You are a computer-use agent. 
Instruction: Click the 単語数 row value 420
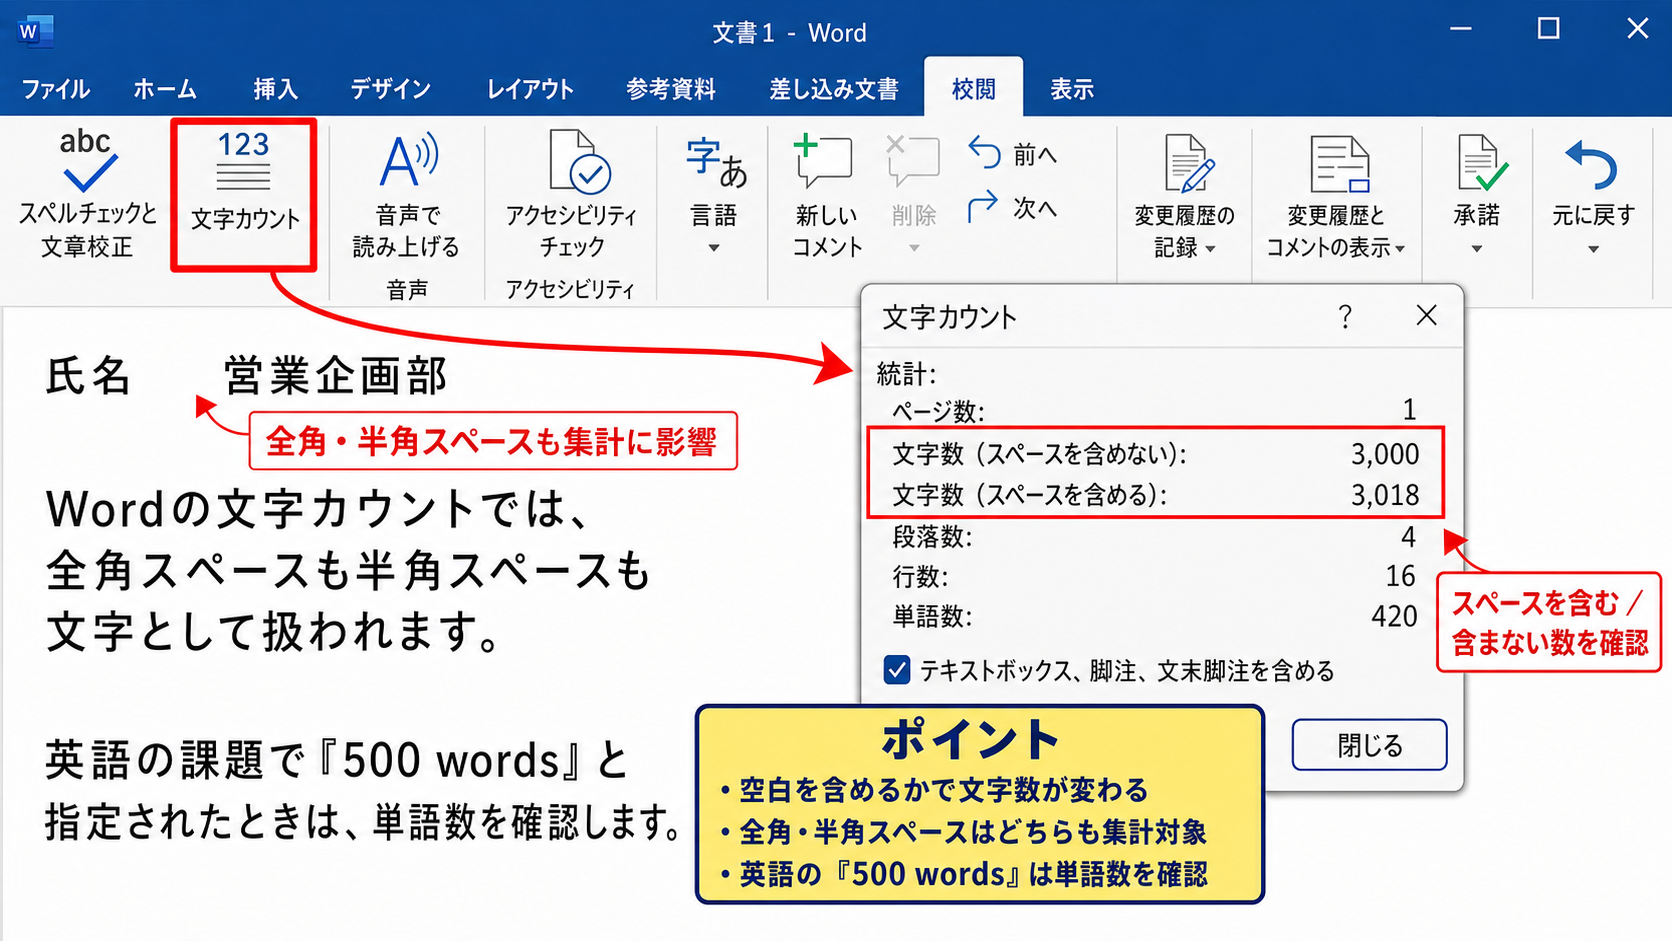click(x=1394, y=616)
